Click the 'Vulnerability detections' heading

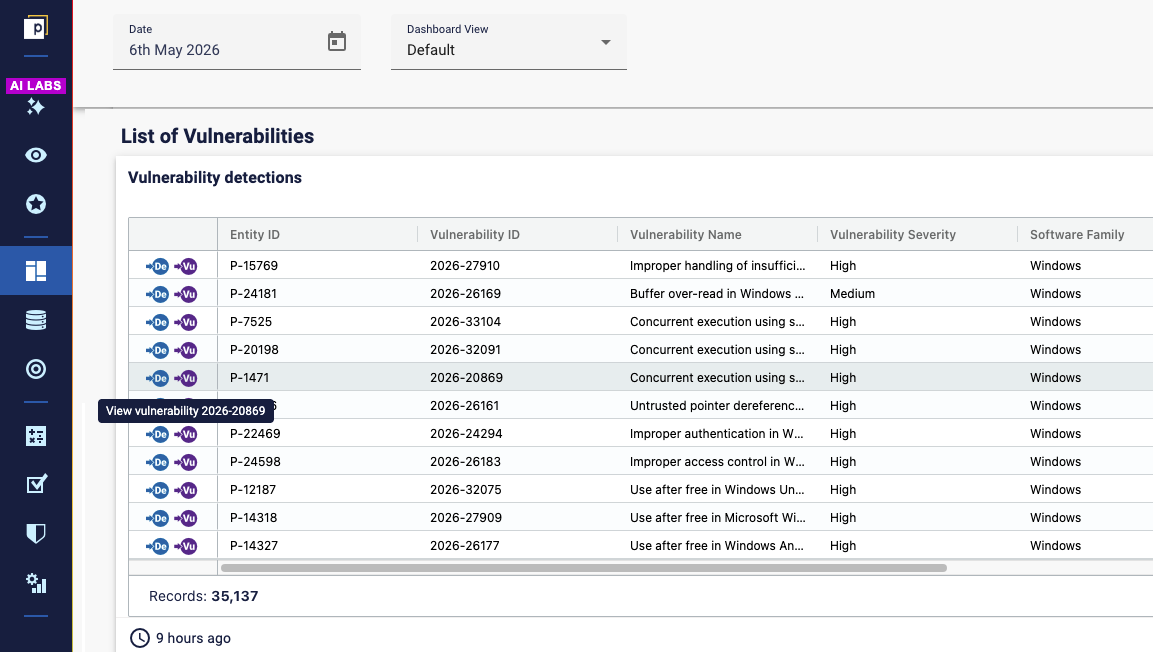click(215, 177)
